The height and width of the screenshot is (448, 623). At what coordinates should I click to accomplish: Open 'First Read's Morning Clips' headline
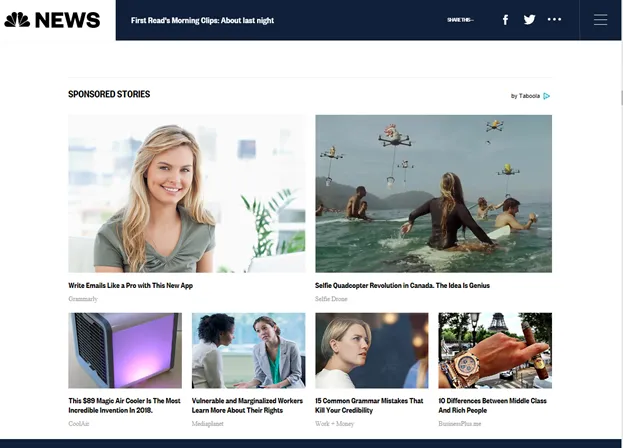(202, 20)
